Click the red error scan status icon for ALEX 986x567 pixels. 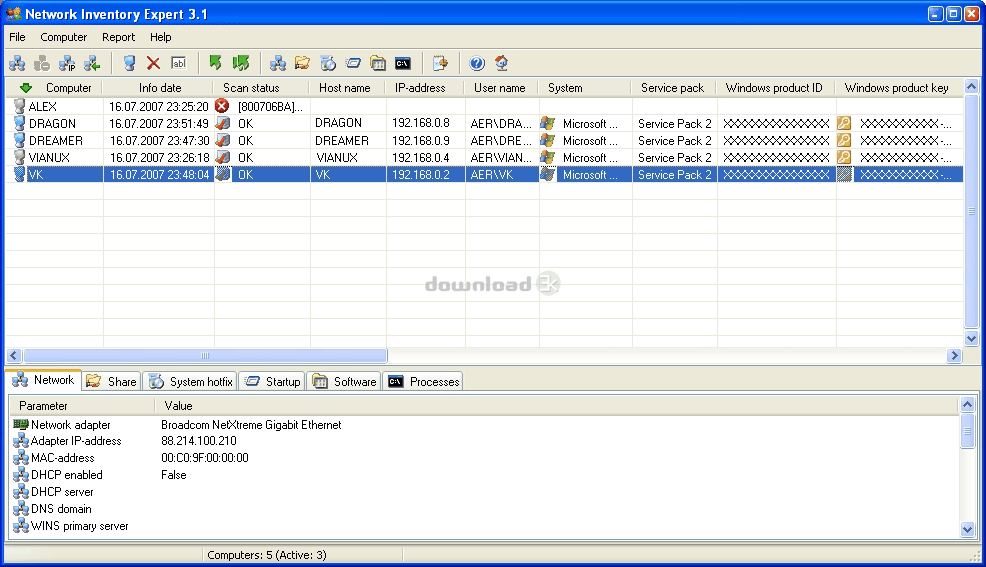click(222, 106)
